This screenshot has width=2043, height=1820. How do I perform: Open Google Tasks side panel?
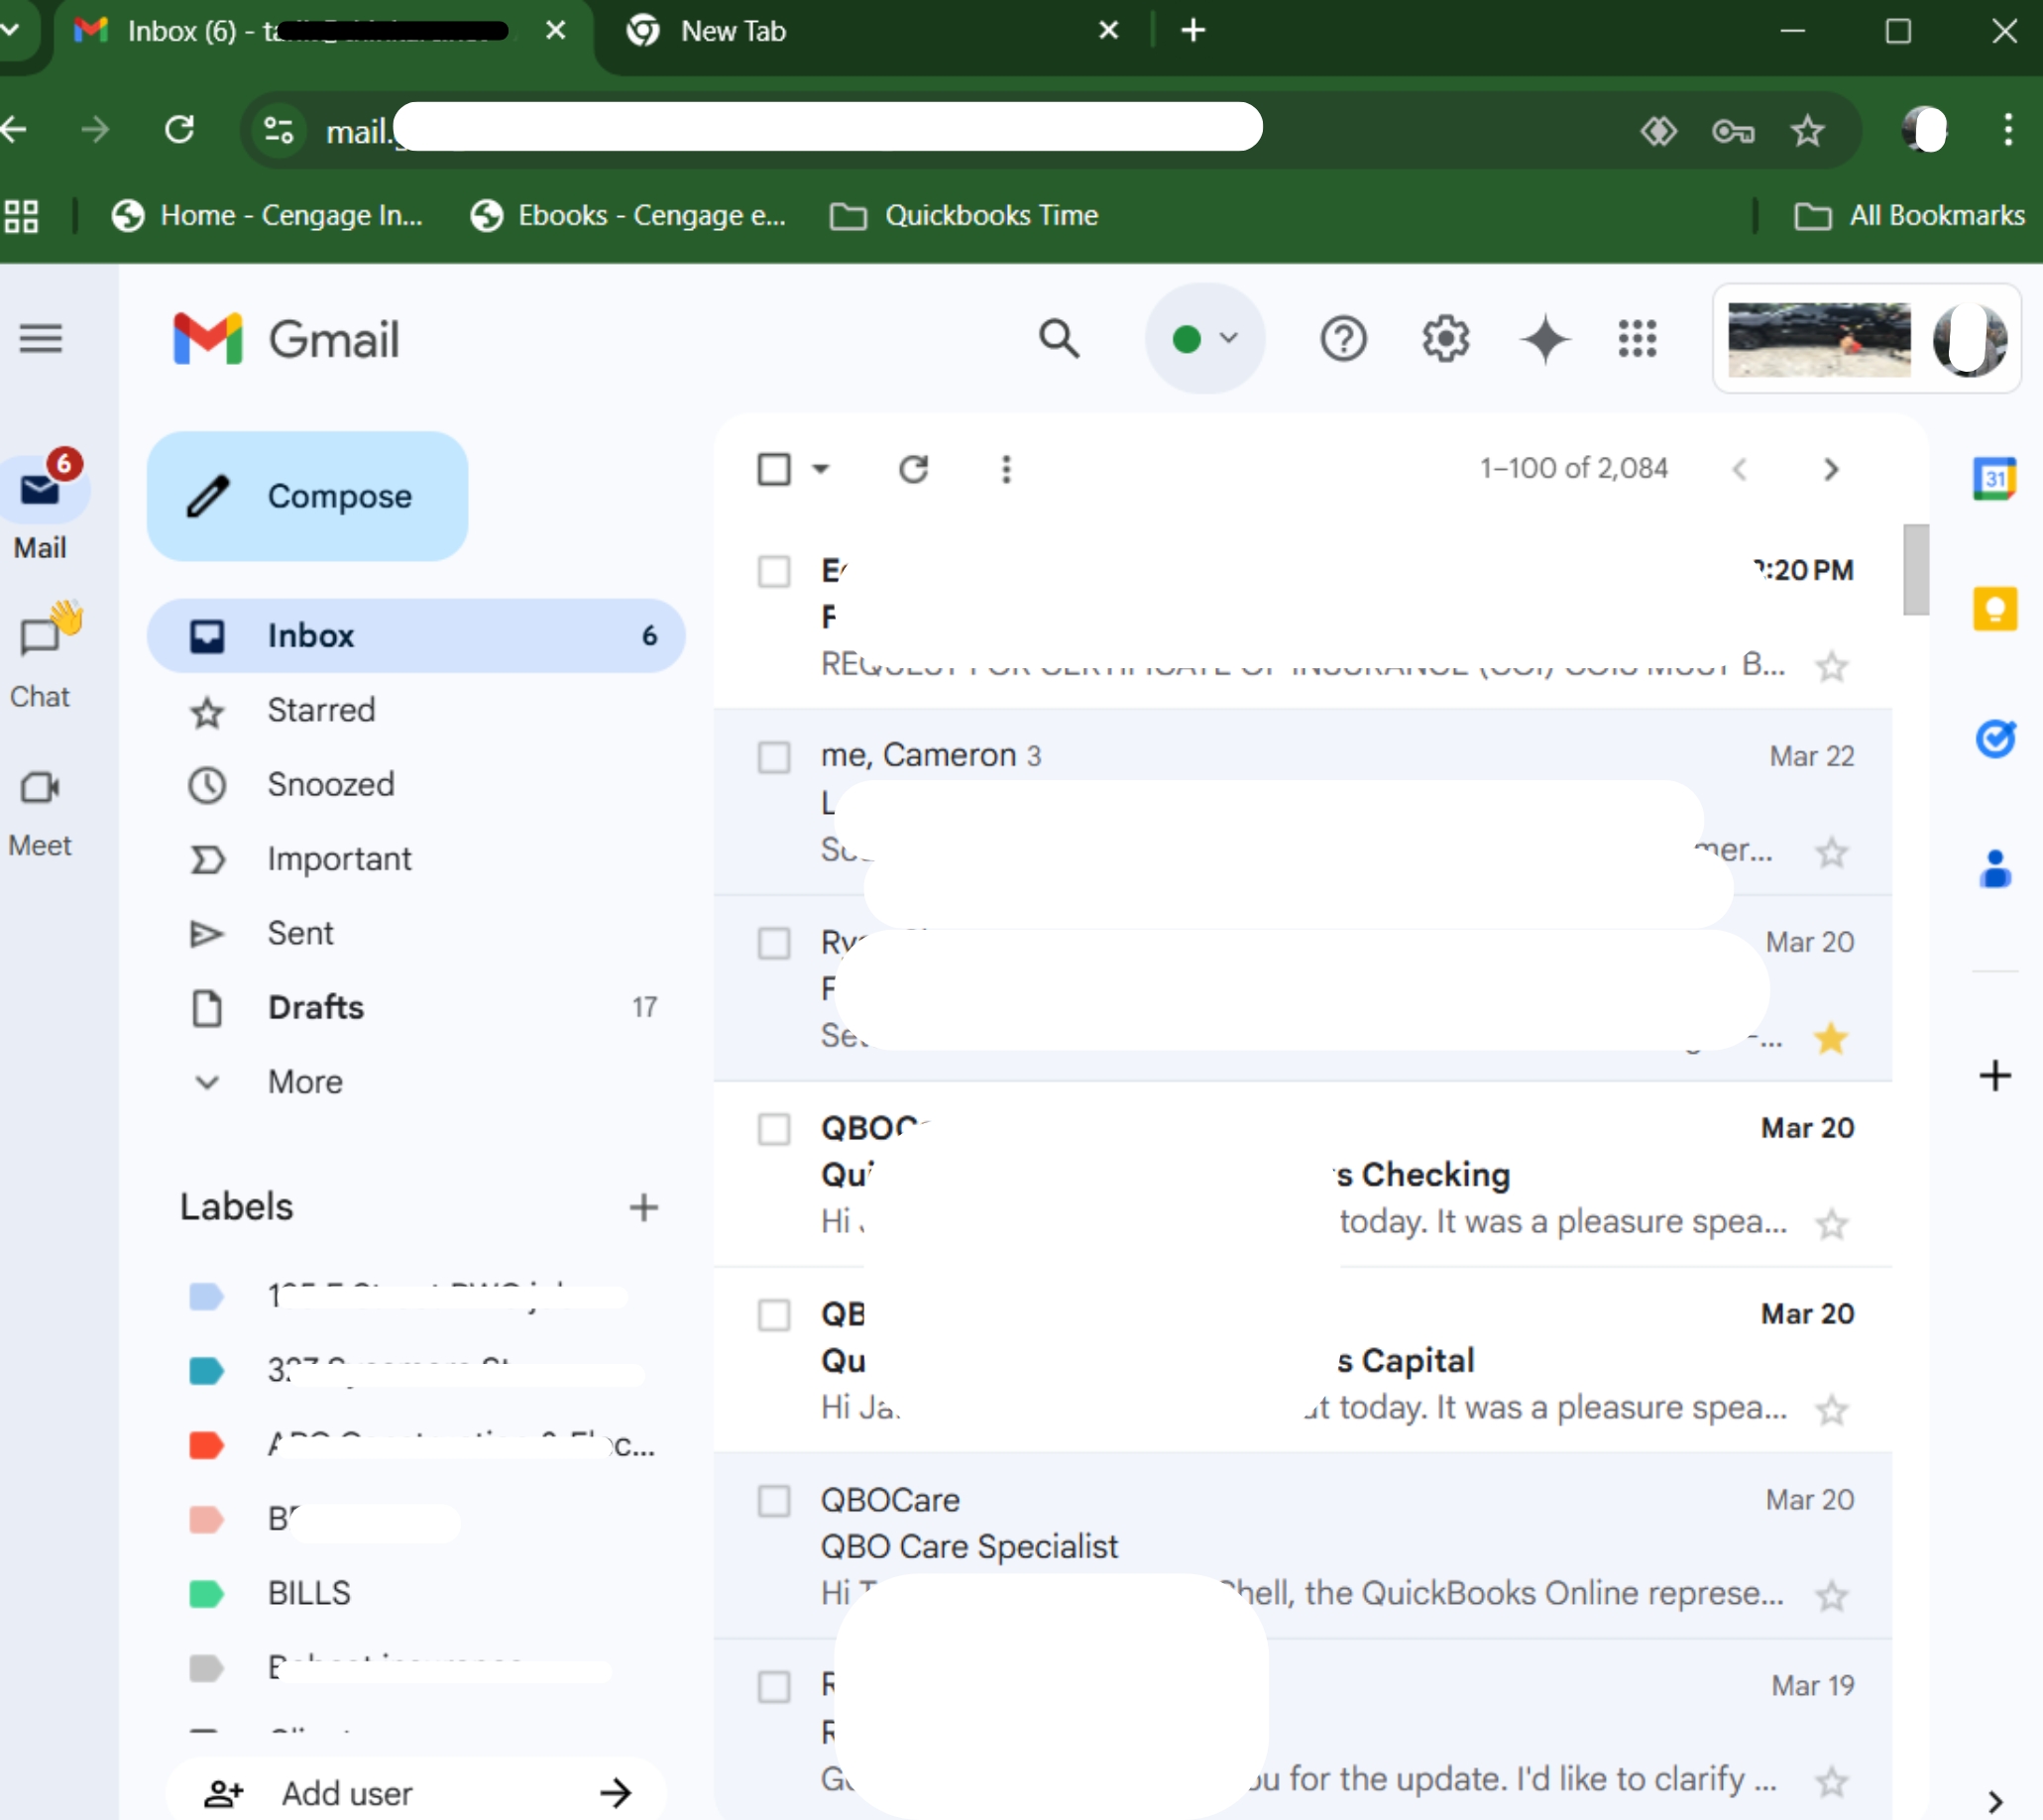tap(1994, 739)
